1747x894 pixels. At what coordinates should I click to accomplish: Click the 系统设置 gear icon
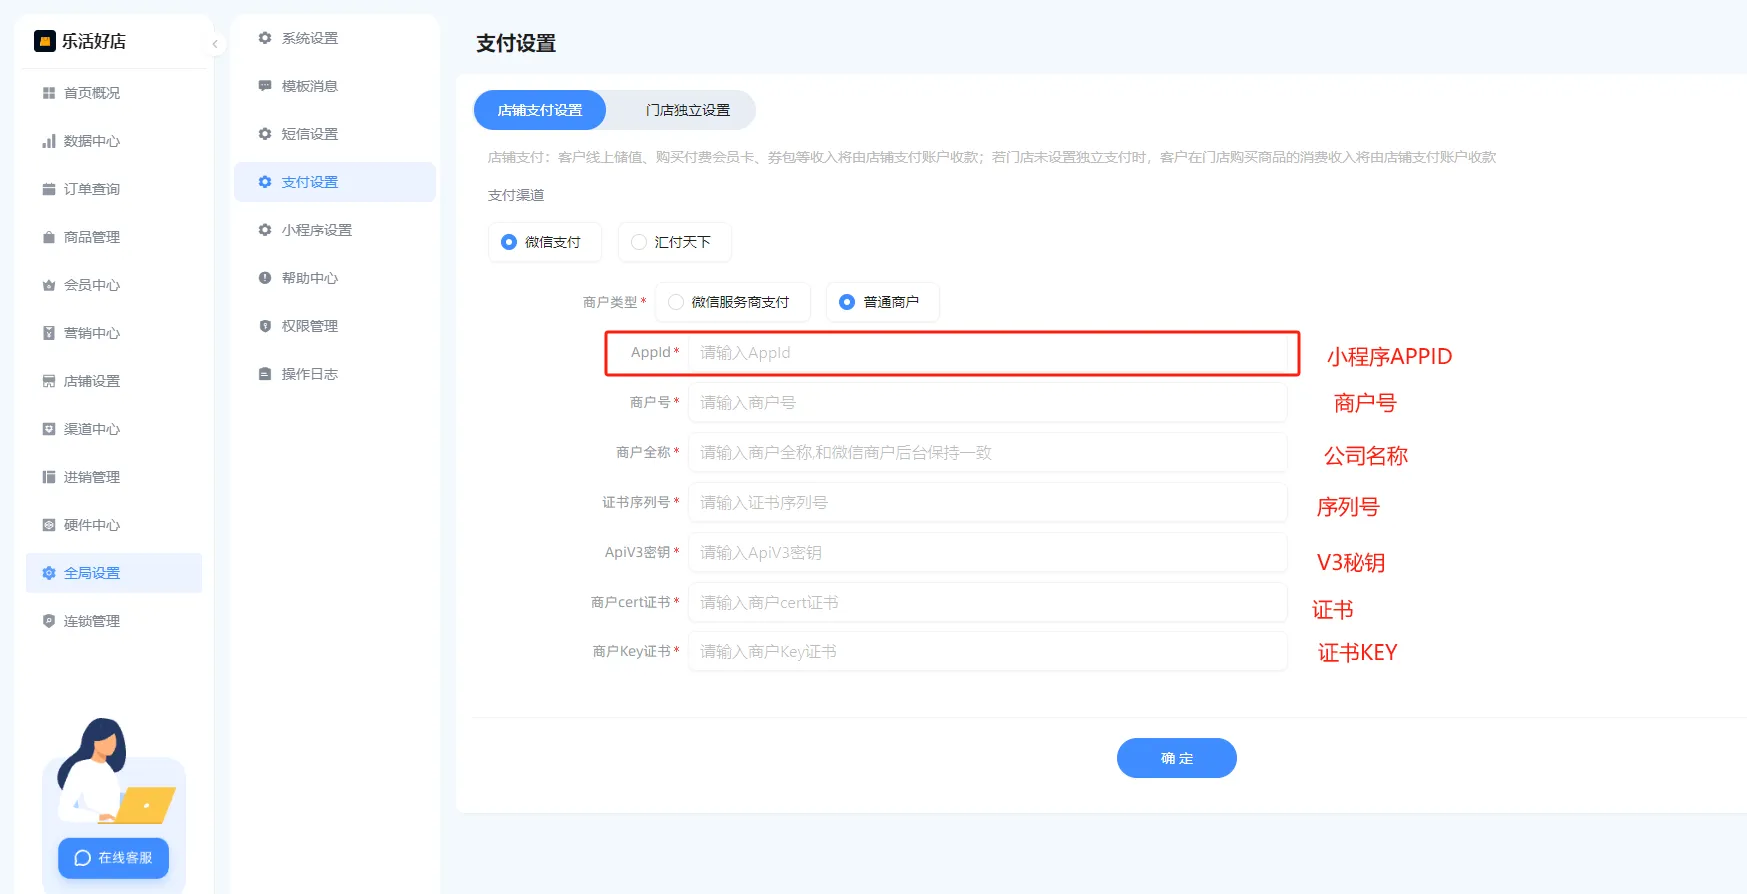click(265, 38)
